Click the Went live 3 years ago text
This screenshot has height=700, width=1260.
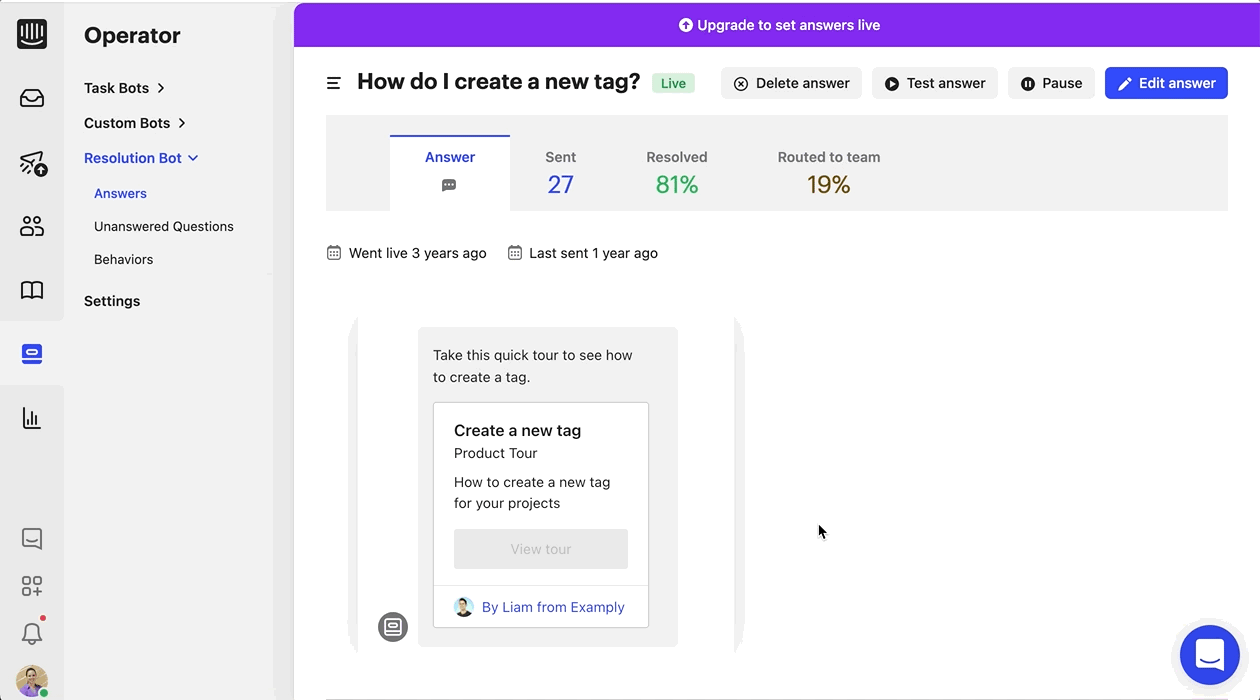point(418,253)
